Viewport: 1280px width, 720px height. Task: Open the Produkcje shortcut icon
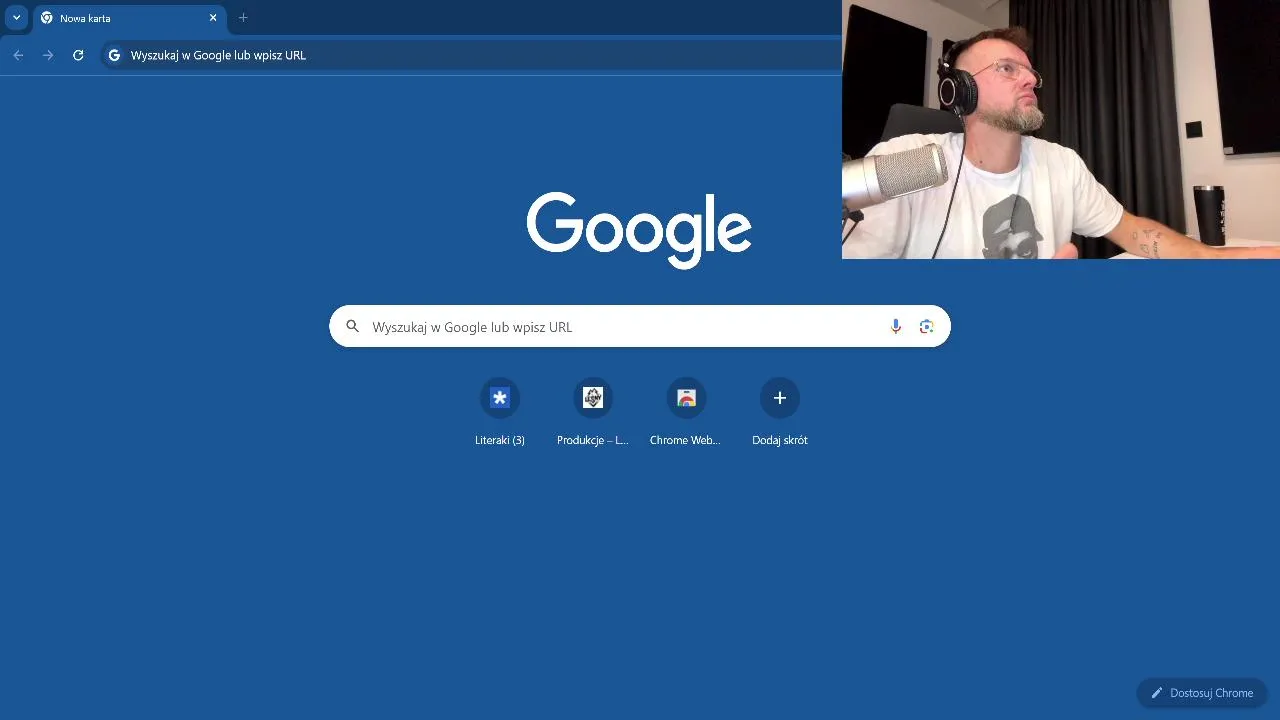[x=593, y=398]
